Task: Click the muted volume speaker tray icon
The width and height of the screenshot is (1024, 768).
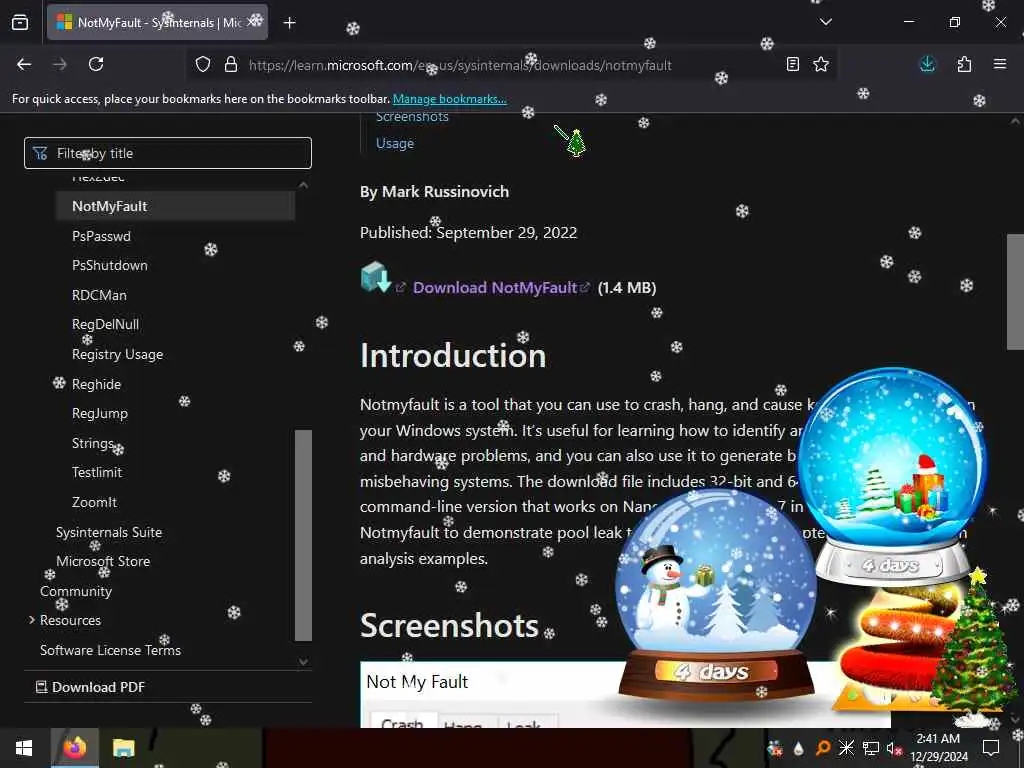Action: point(894,748)
